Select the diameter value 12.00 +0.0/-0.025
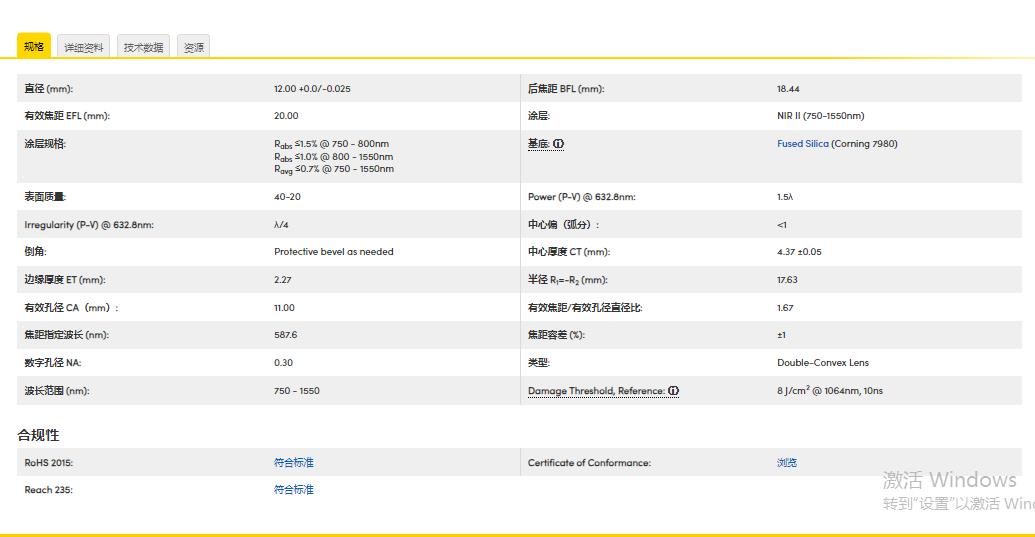The height and width of the screenshot is (537, 1035). click(x=312, y=88)
